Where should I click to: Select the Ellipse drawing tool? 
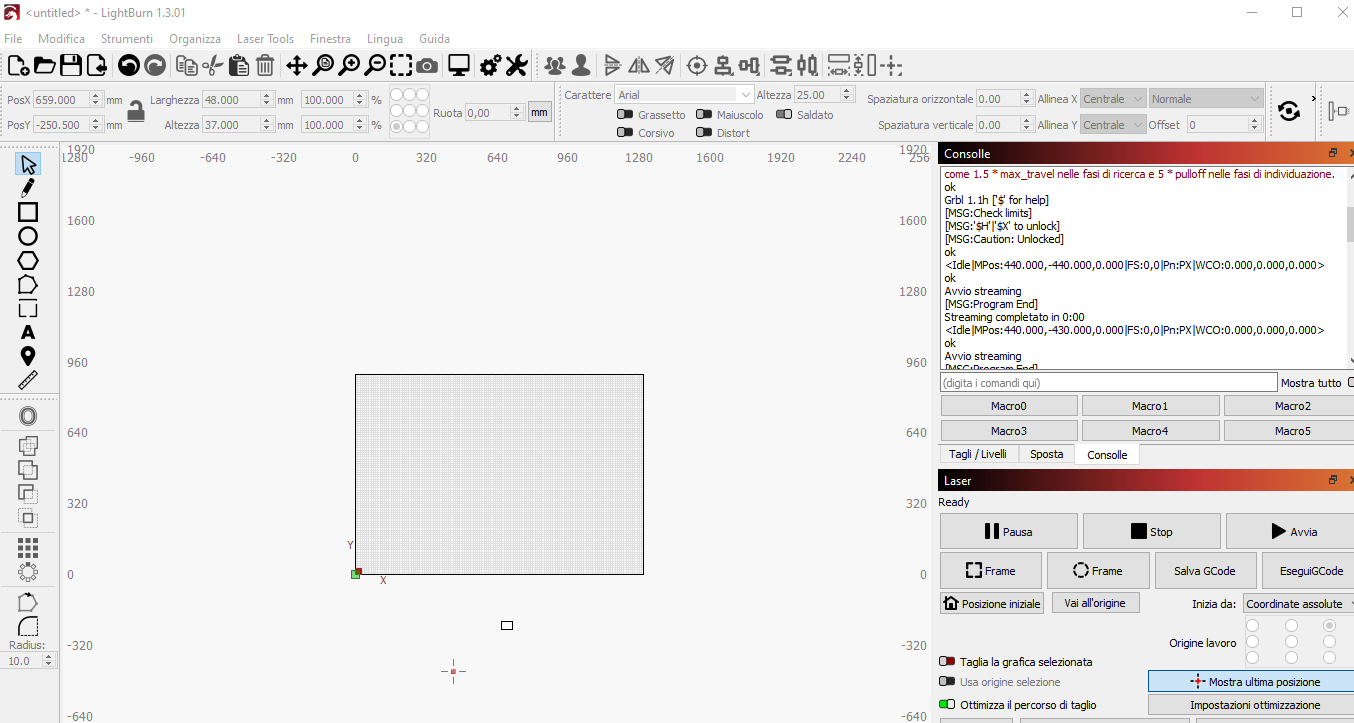[28, 236]
